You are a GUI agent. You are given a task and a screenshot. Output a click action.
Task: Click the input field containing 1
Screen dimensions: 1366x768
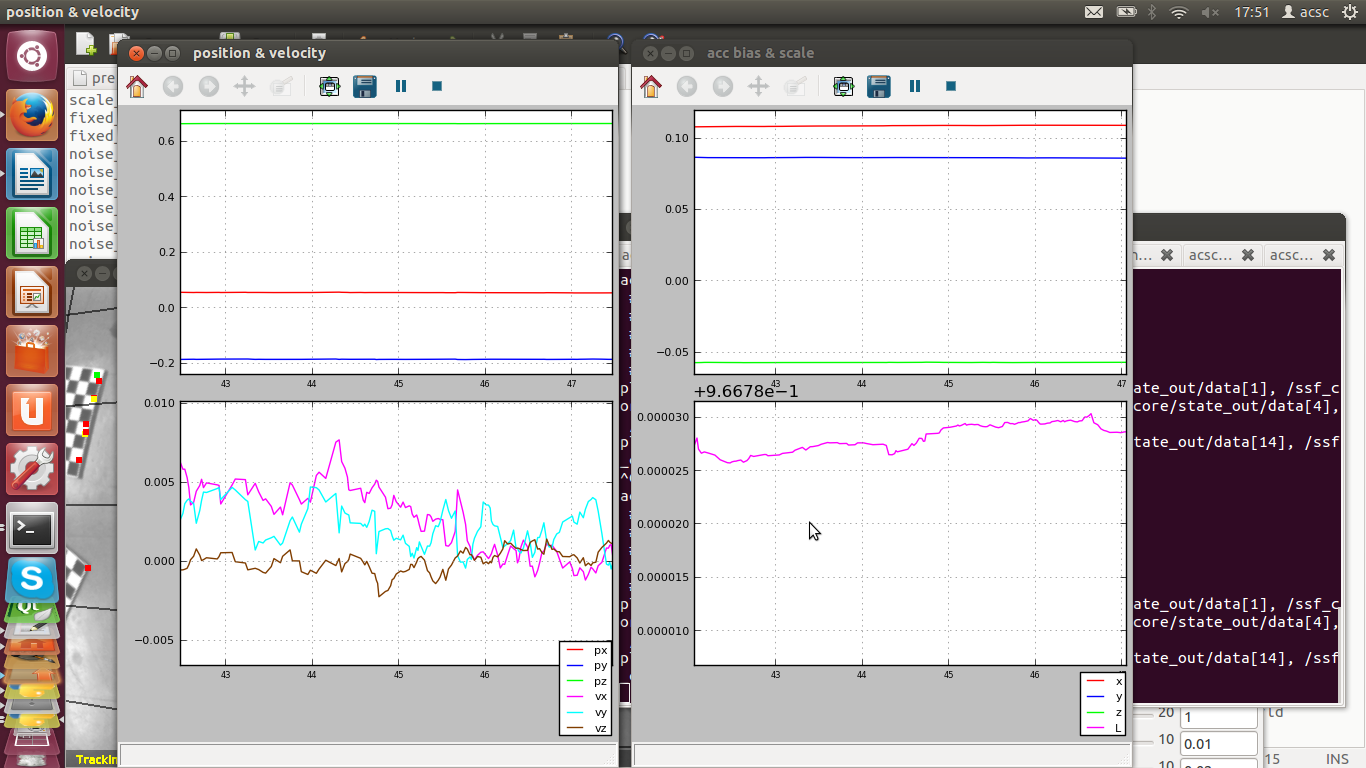(1218, 717)
